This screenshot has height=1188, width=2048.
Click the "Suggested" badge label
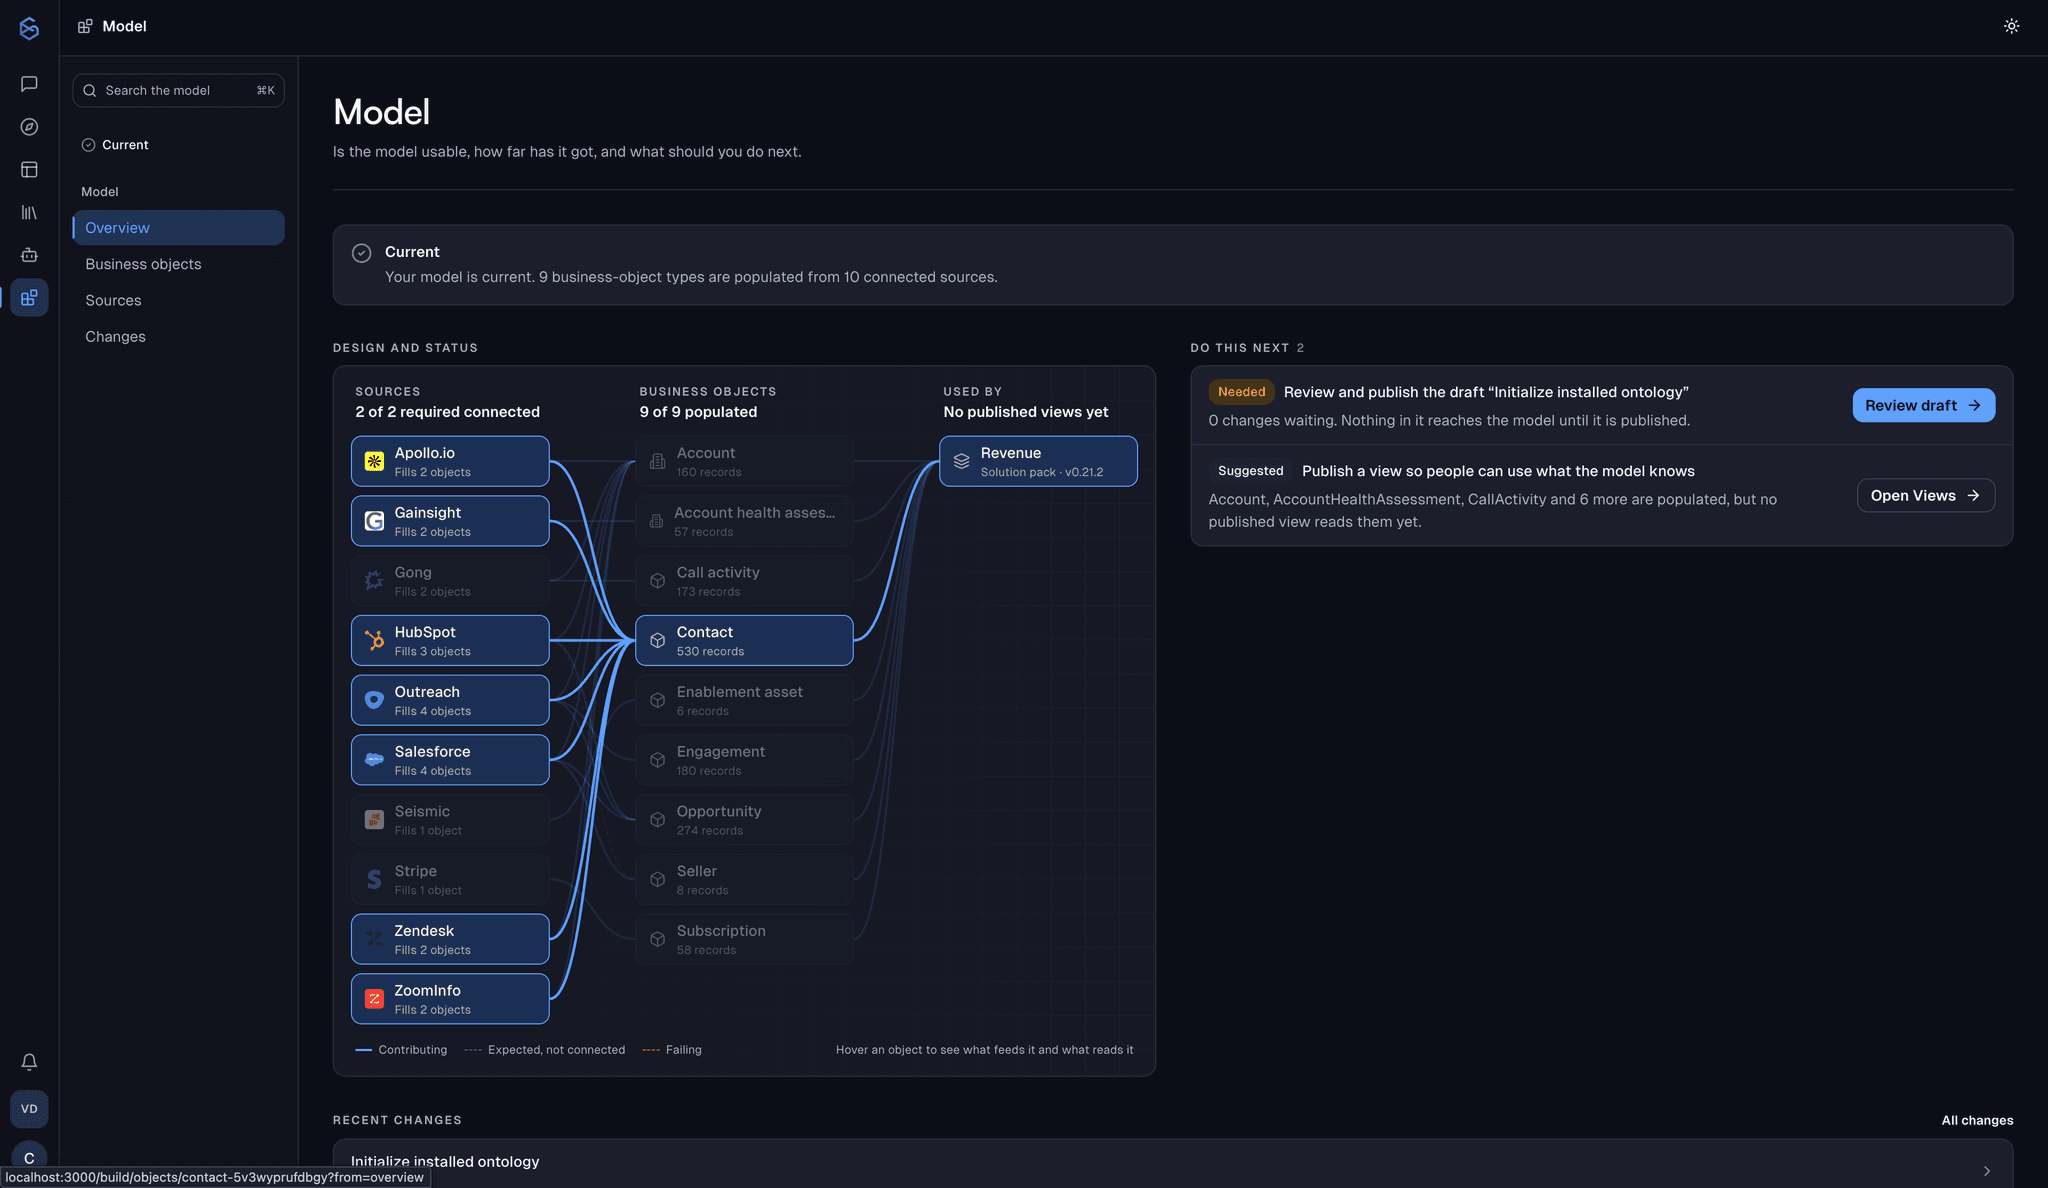pos(1250,471)
